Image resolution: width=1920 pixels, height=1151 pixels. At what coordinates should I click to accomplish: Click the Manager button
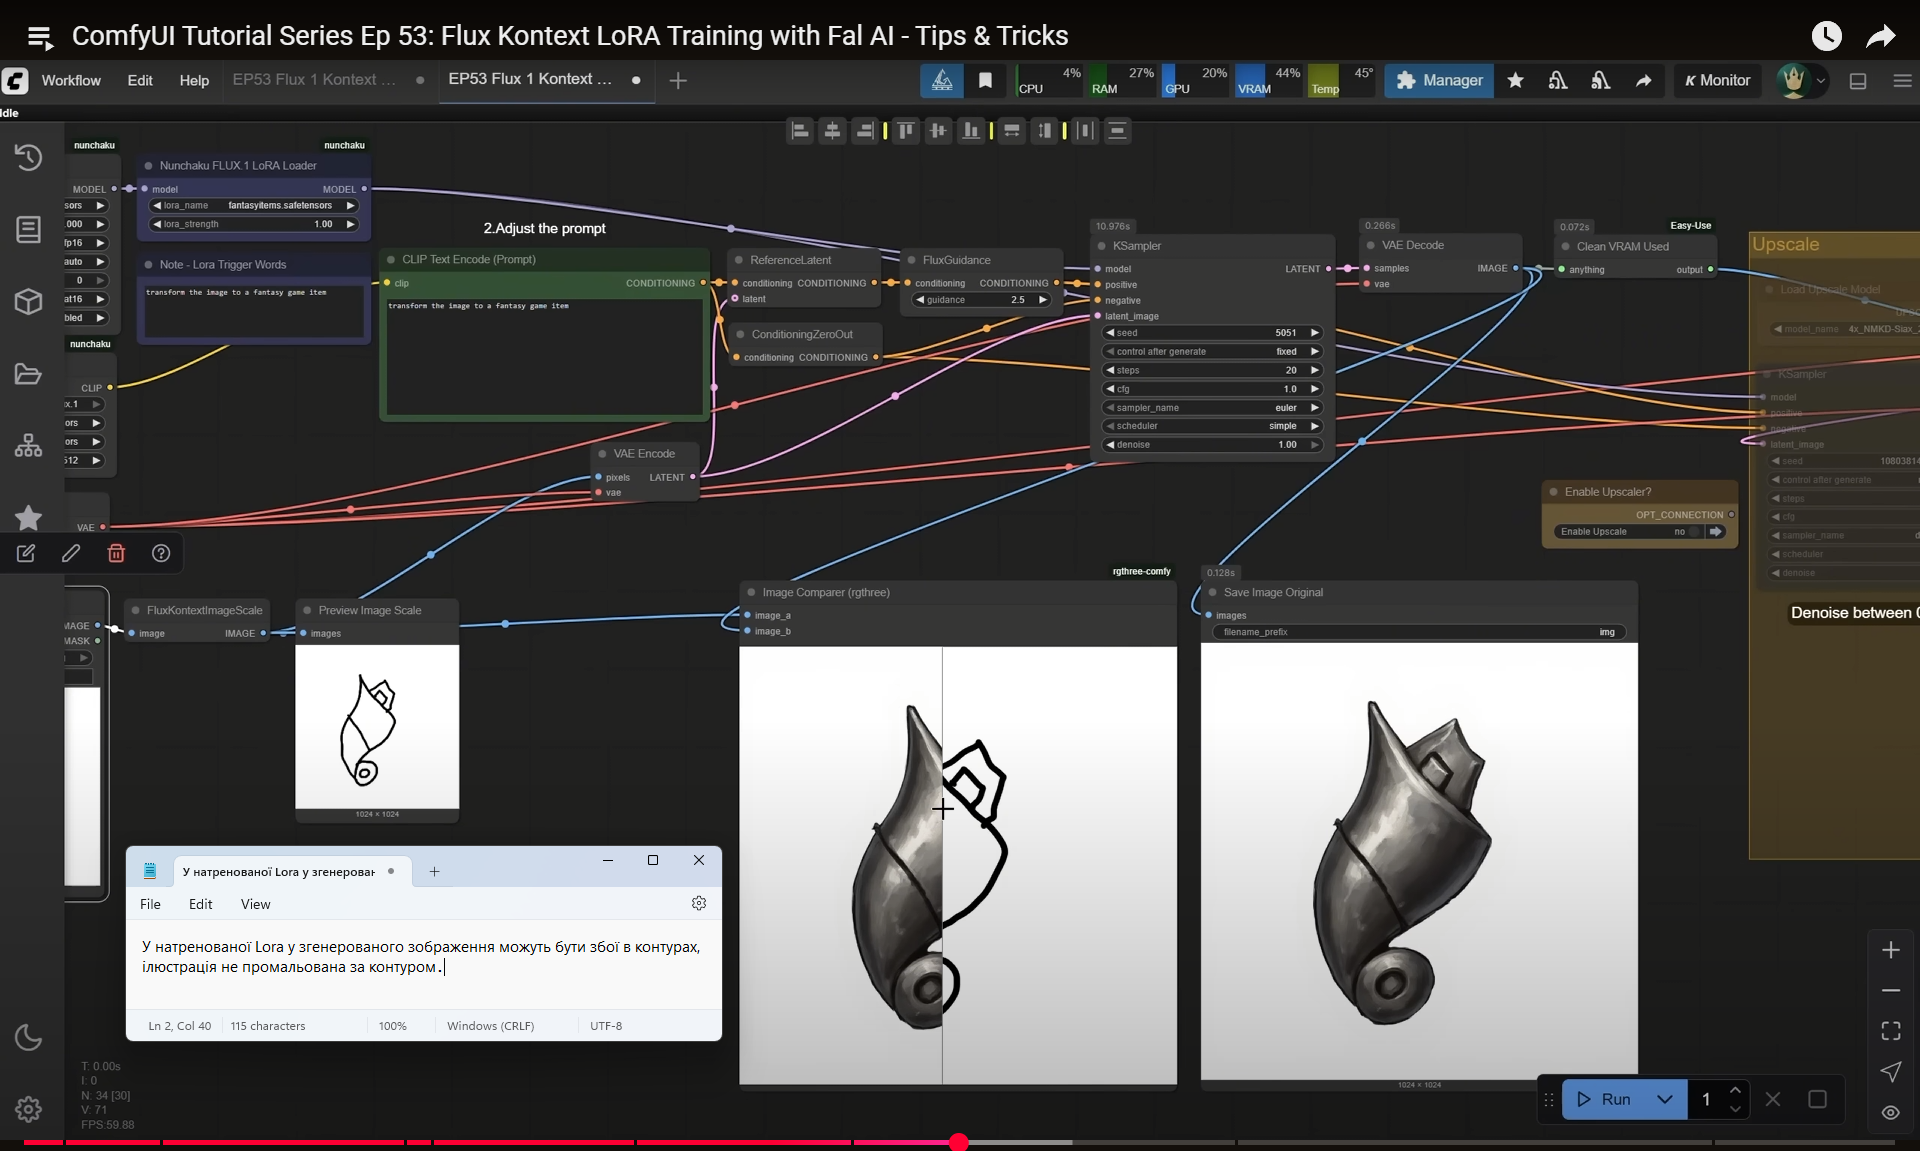click(x=1438, y=80)
